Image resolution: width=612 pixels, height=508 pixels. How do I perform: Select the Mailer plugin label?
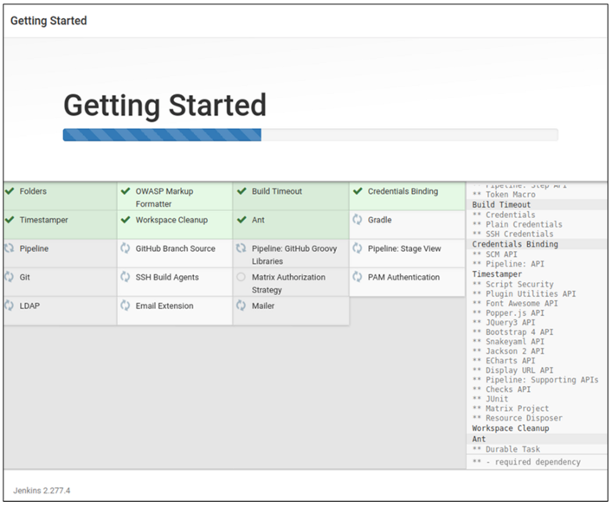click(x=263, y=306)
